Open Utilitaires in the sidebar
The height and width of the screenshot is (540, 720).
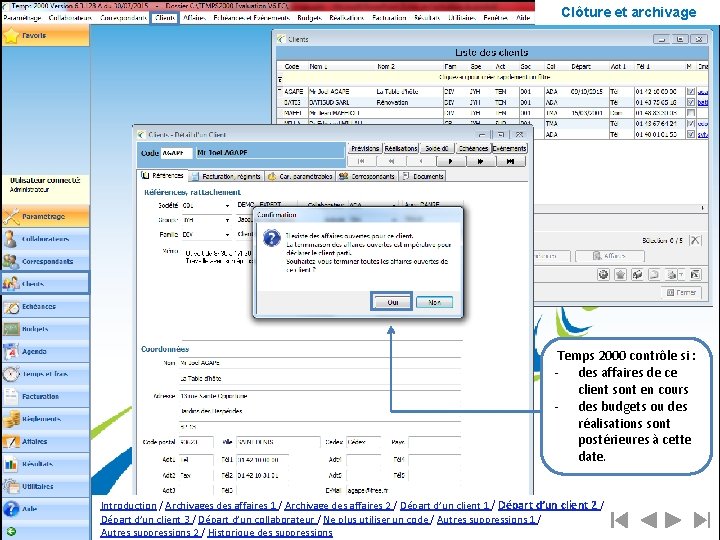pyautogui.click(x=45, y=486)
